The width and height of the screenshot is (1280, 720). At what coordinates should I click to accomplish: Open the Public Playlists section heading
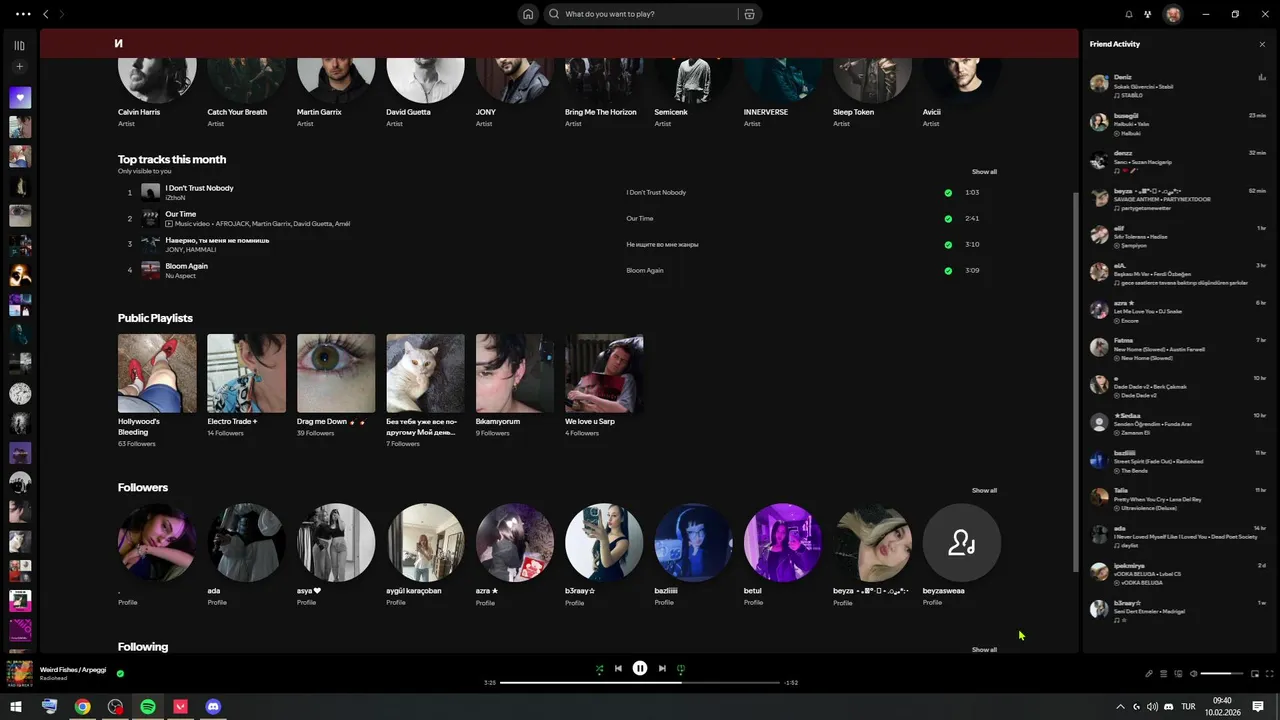coord(155,318)
